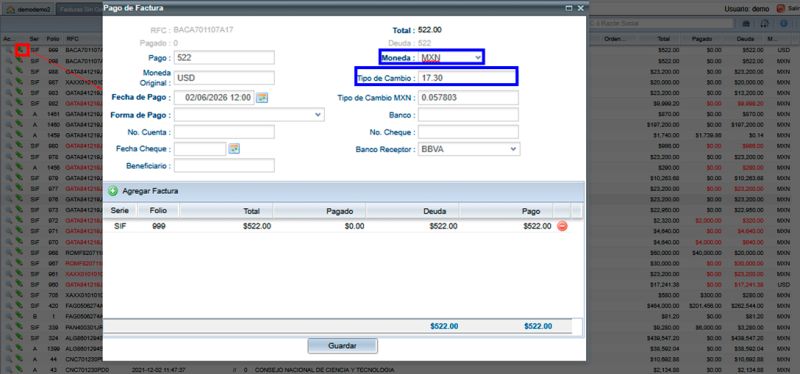This screenshot has width=800, height=374.
Task: Click the background Deuda column header
Action: click(744, 39)
